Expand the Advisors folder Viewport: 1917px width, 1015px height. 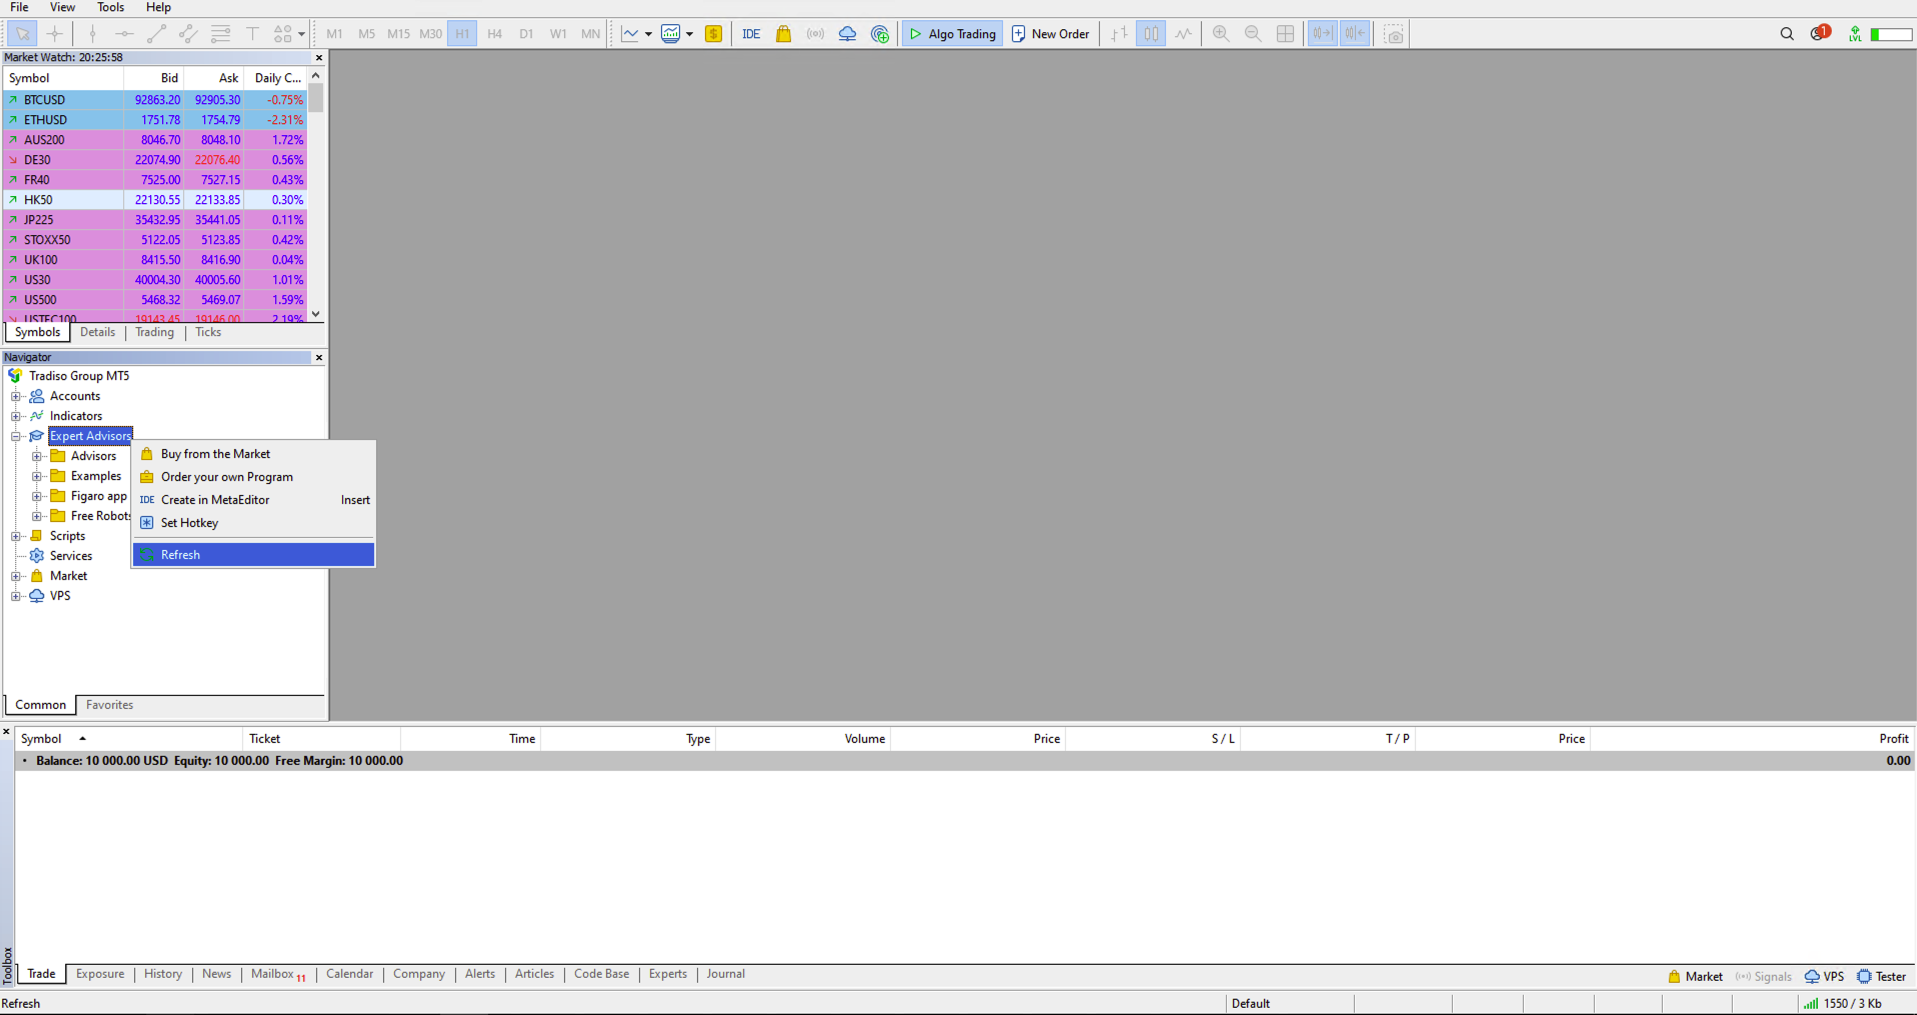coord(37,456)
